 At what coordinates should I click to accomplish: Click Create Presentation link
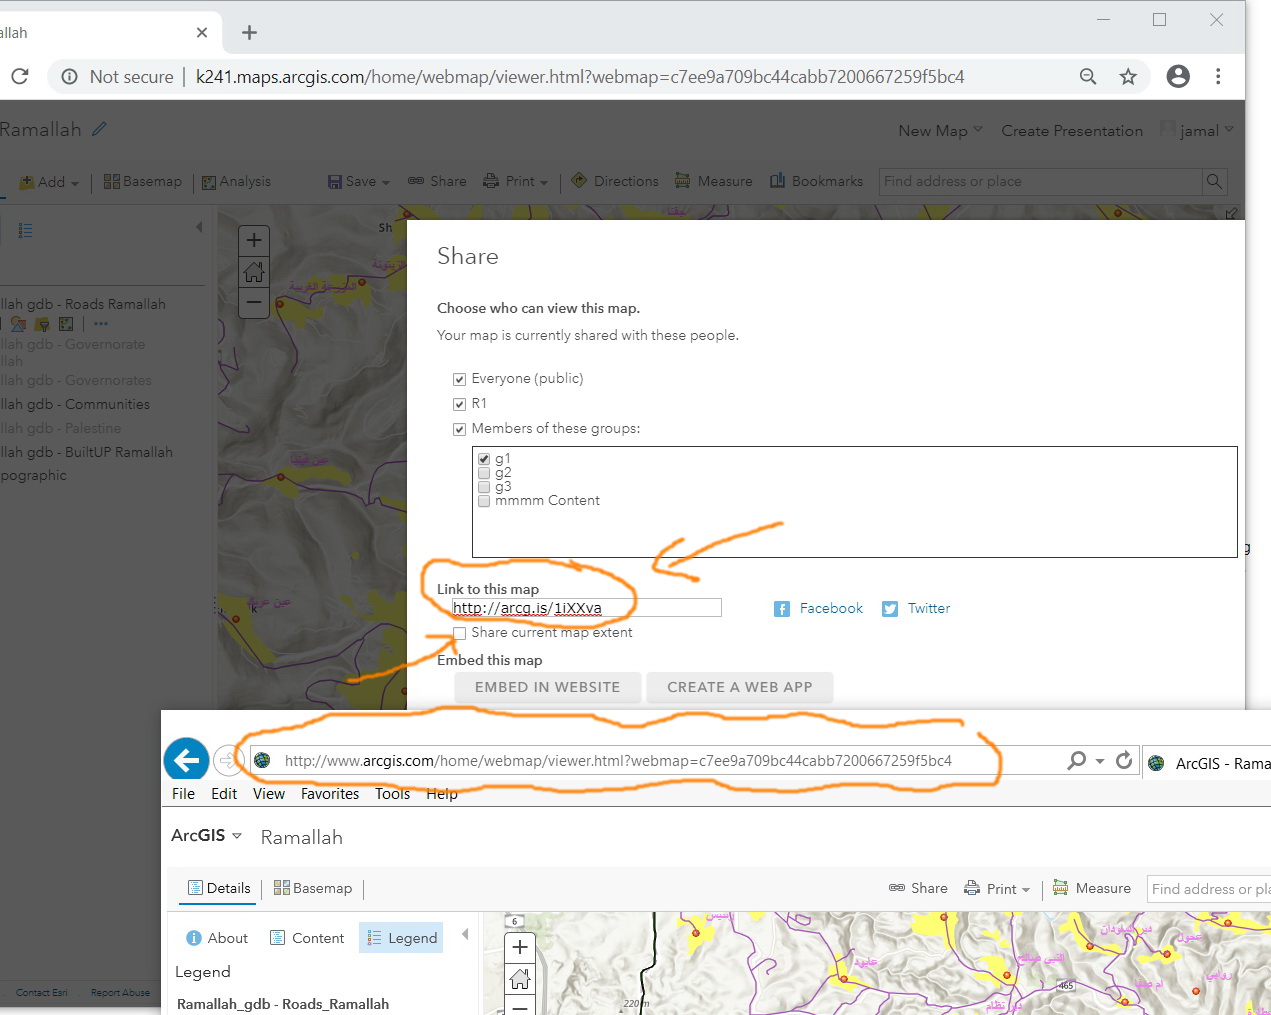click(x=1072, y=131)
